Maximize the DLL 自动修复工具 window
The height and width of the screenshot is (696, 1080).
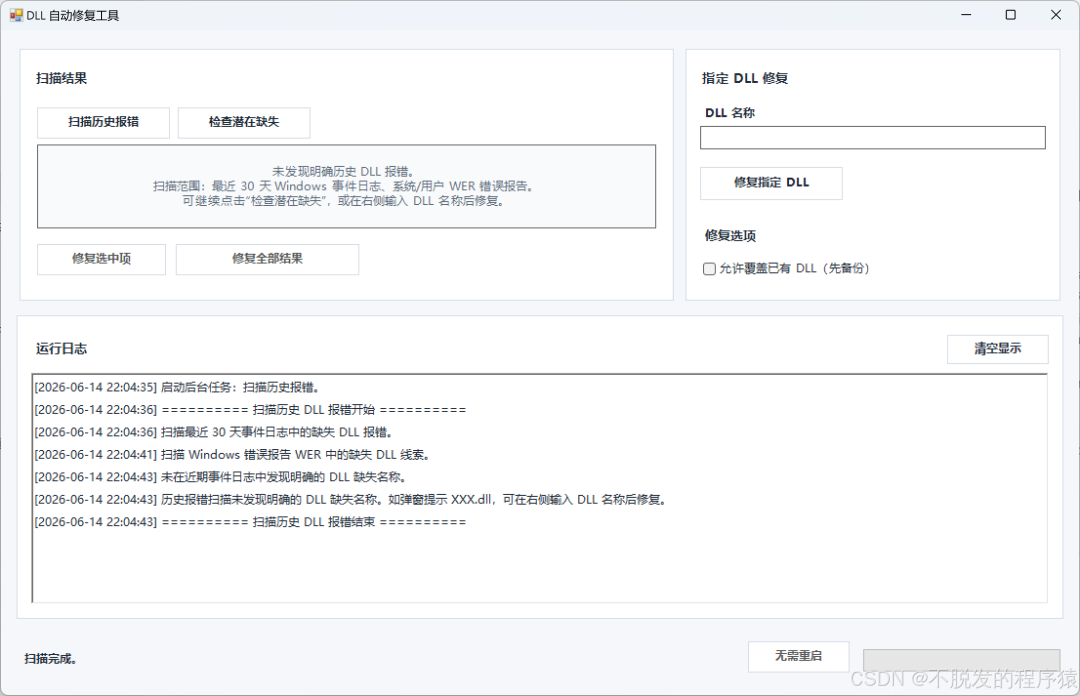point(1010,14)
